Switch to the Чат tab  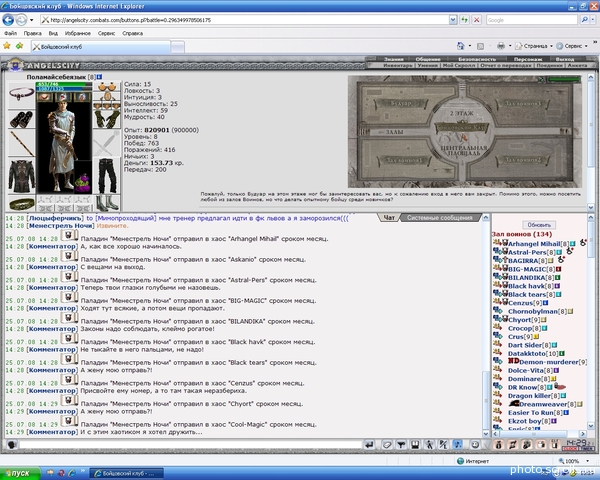click(x=389, y=218)
